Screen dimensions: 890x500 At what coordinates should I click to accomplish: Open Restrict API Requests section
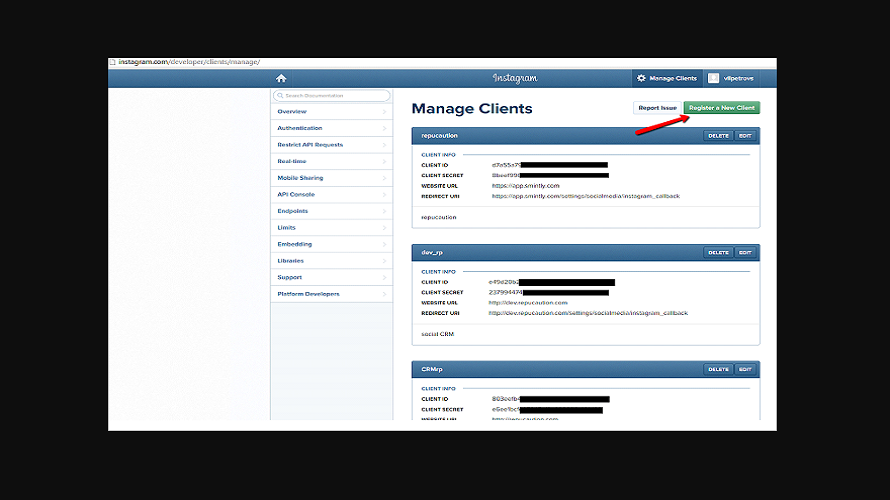[331, 145]
